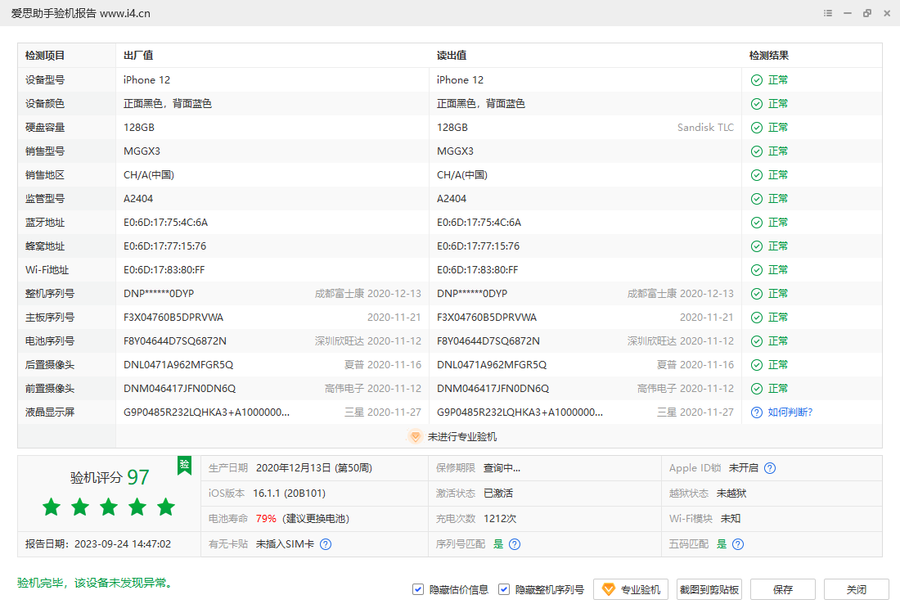Viewport: 900px width, 613px height.
Task: Click 已激活 activation status value
Action: [498, 494]
